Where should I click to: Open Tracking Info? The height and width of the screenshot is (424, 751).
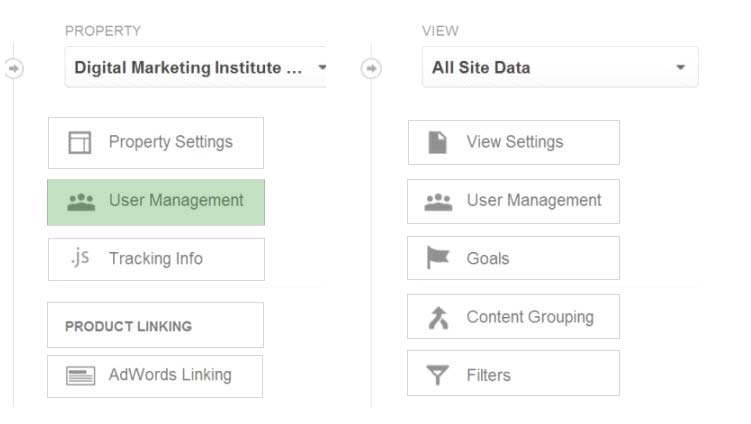[x=156, y=259]
